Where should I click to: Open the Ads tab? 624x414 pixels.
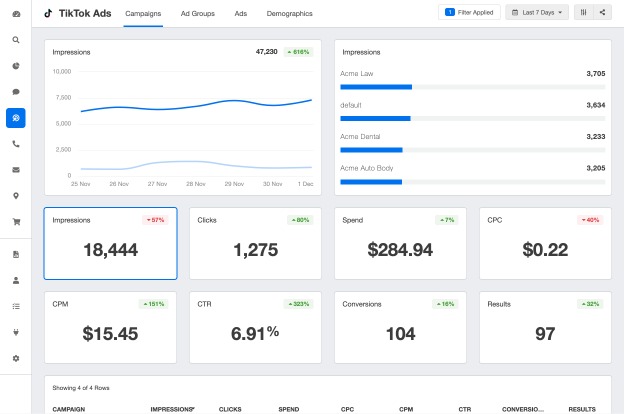coord(240,14)
